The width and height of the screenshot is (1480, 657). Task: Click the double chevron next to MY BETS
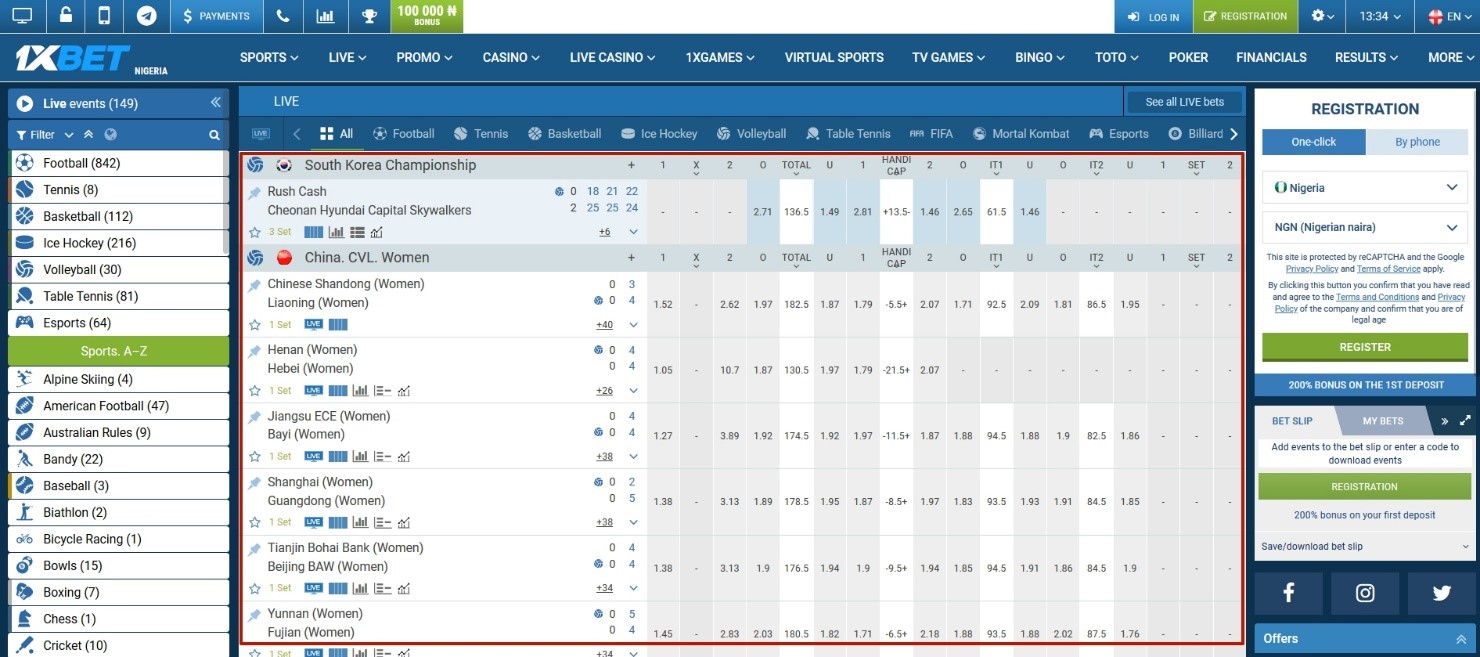click(1444, 421)
